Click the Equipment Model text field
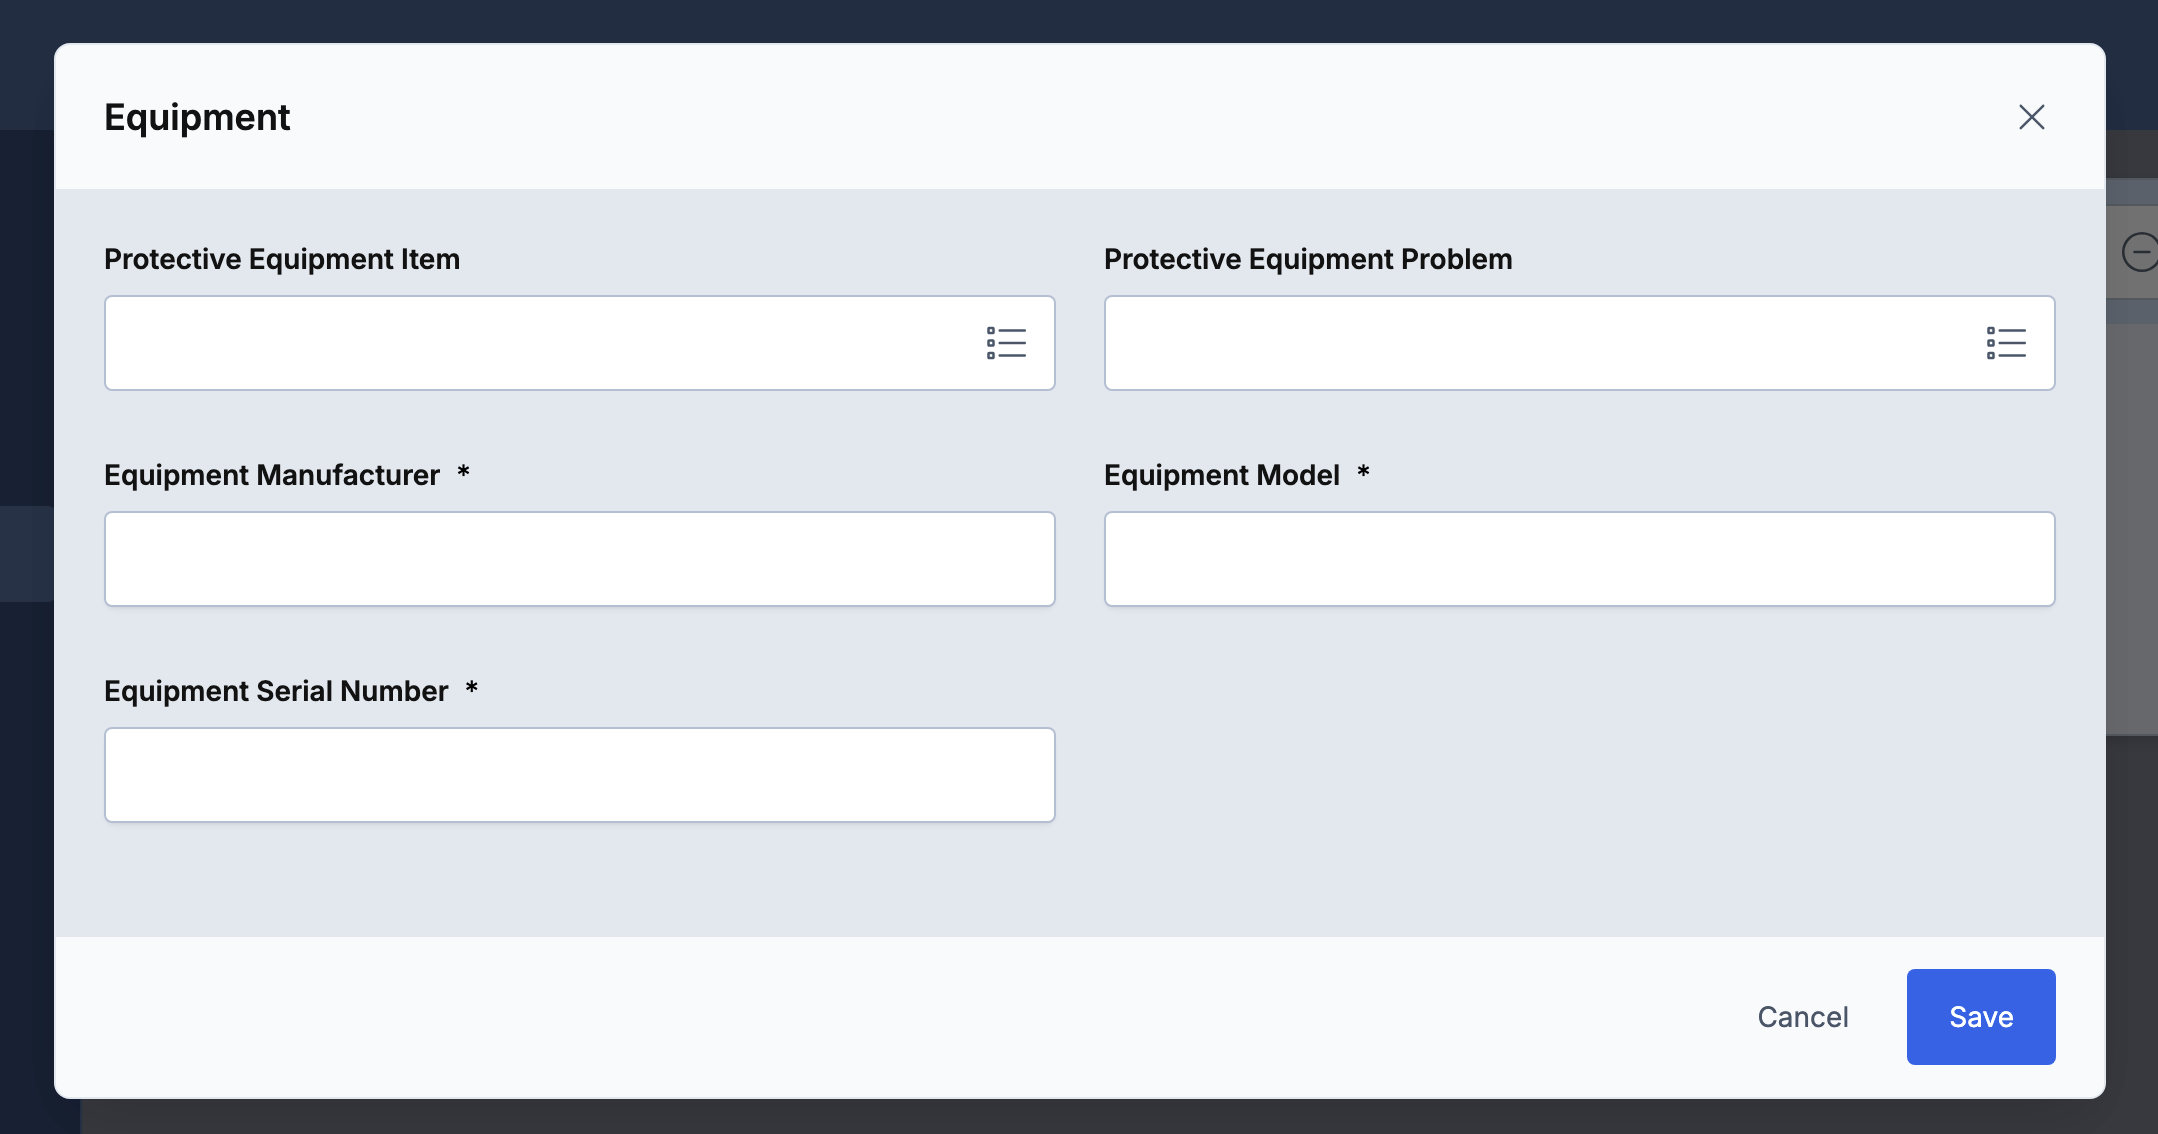This screenshot has width=2158, height=1134. coord(1579,559)
